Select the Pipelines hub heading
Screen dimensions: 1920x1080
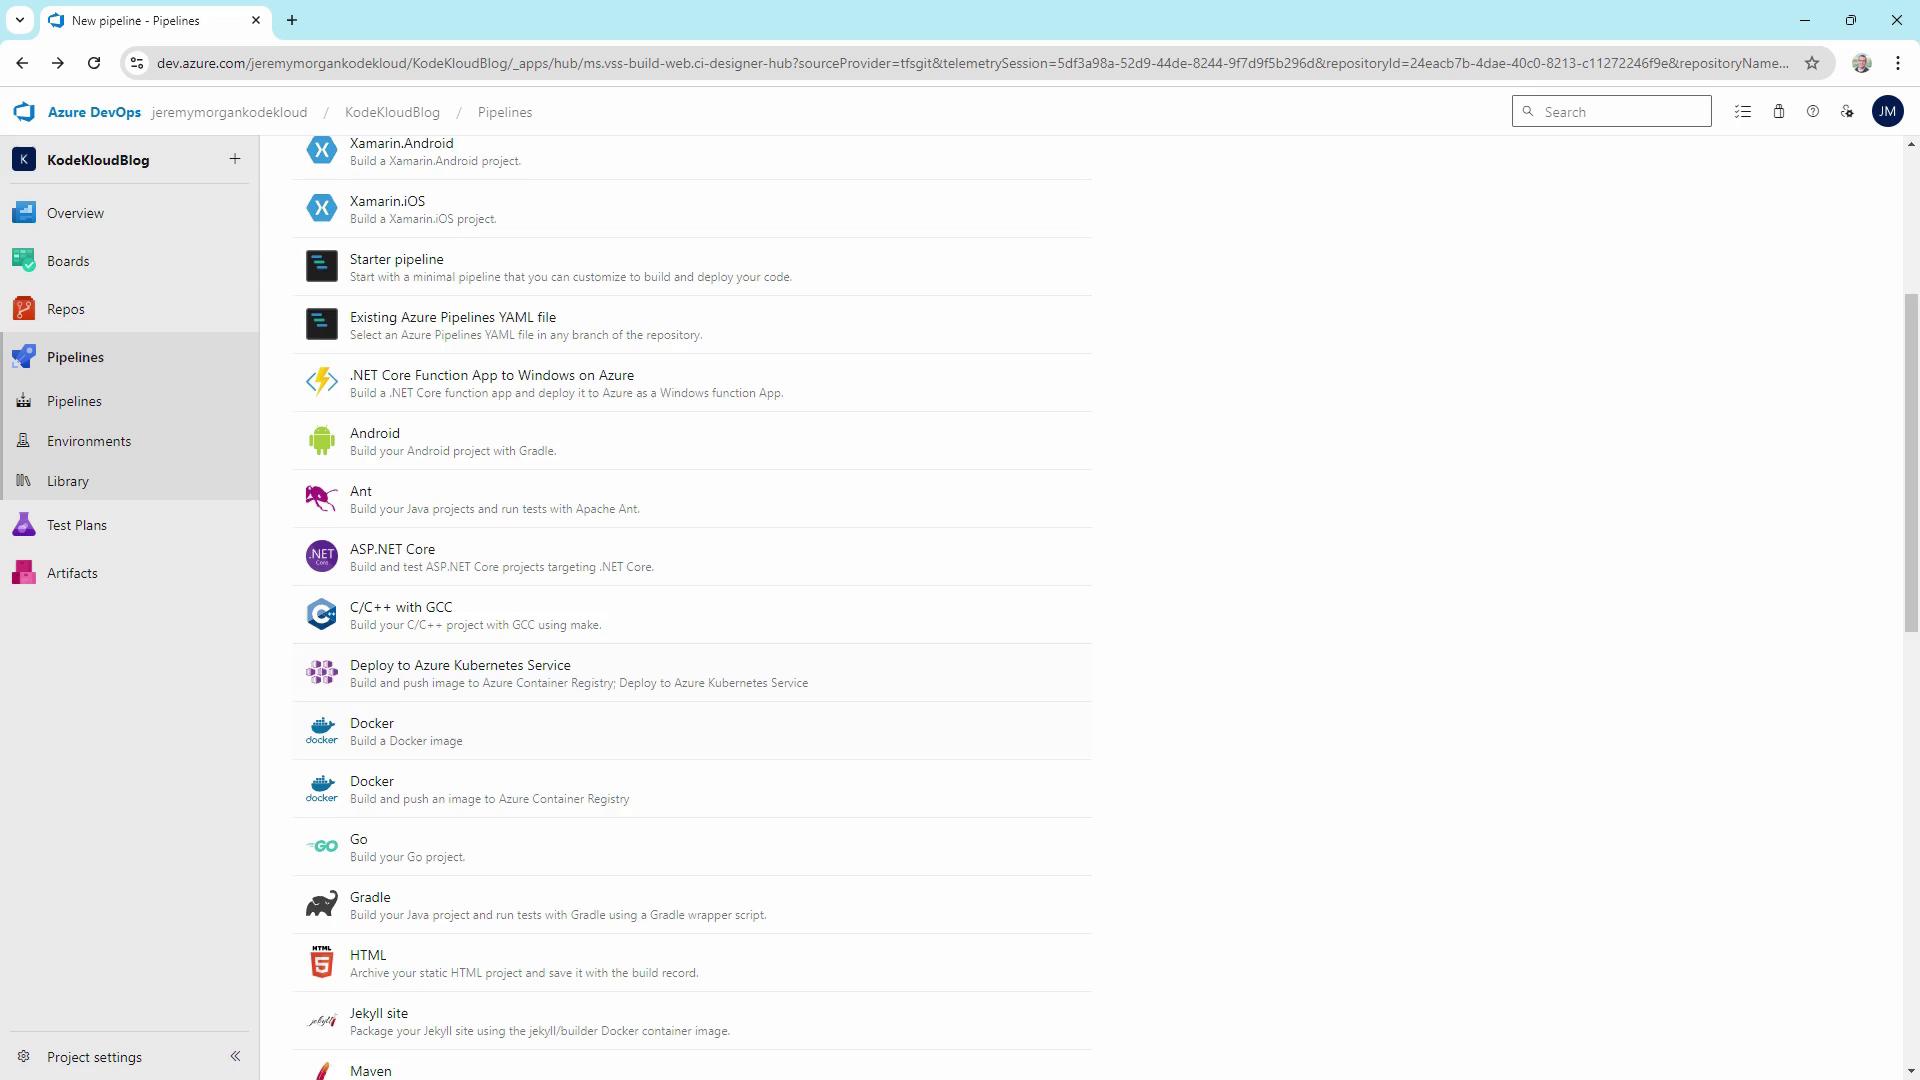click(130, 357)
